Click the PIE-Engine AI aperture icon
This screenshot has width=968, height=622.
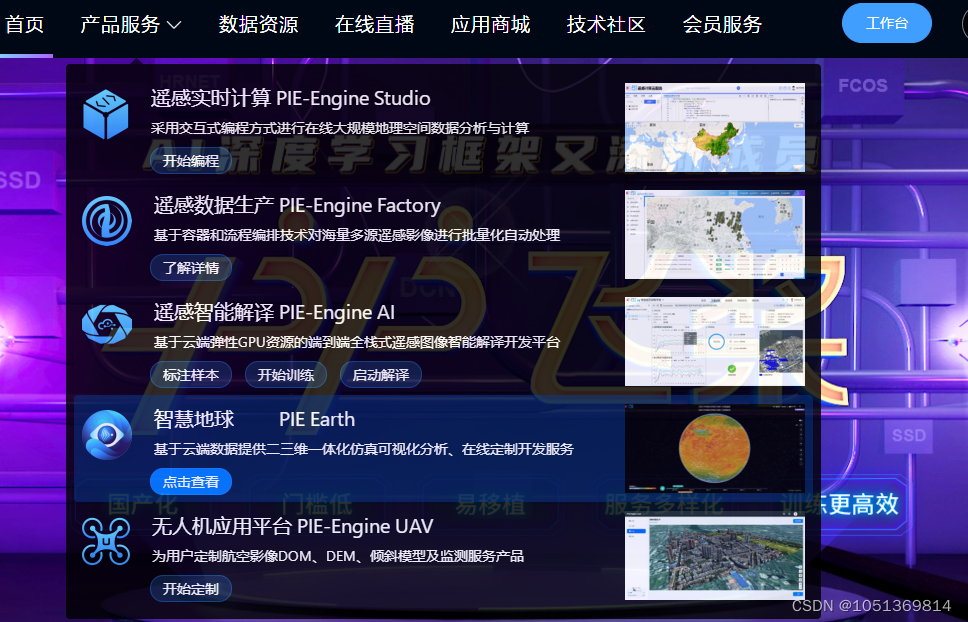coord(107,324)
